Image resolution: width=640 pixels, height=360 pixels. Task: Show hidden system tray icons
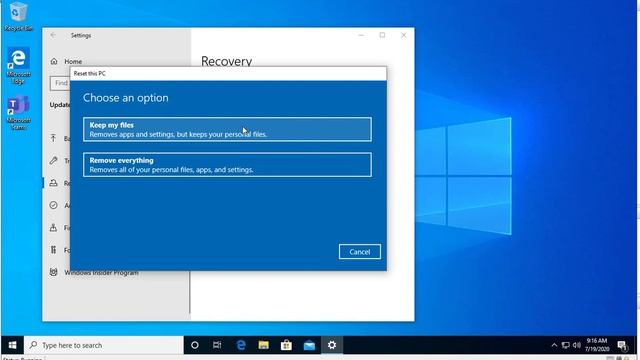(x=554, y=345)
